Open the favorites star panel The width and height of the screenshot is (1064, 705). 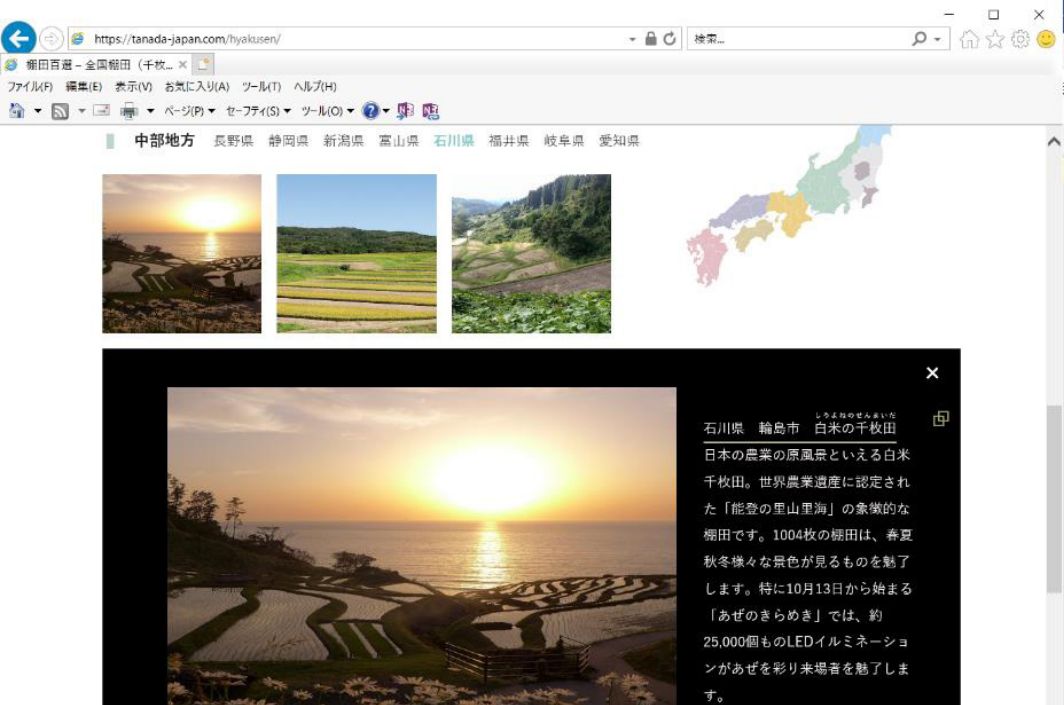click(995, 39)
